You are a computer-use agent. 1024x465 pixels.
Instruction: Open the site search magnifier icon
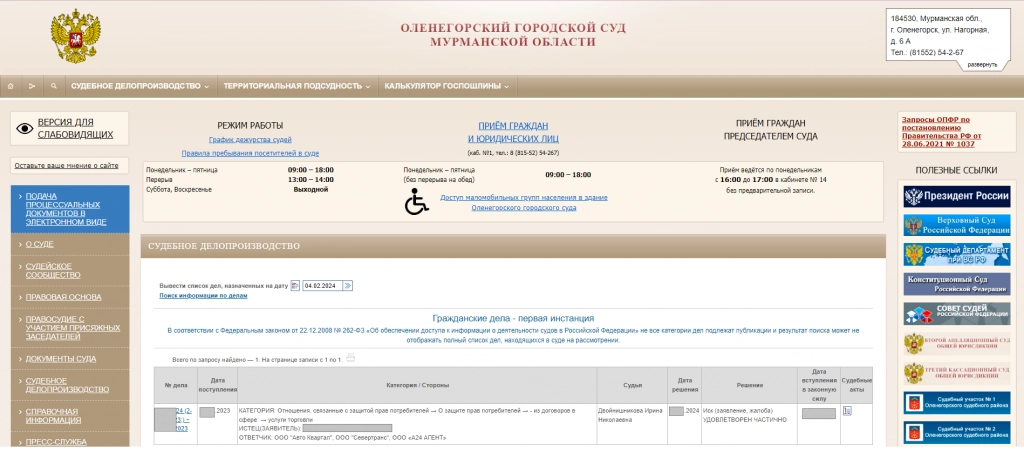click(x=54, y=86)
